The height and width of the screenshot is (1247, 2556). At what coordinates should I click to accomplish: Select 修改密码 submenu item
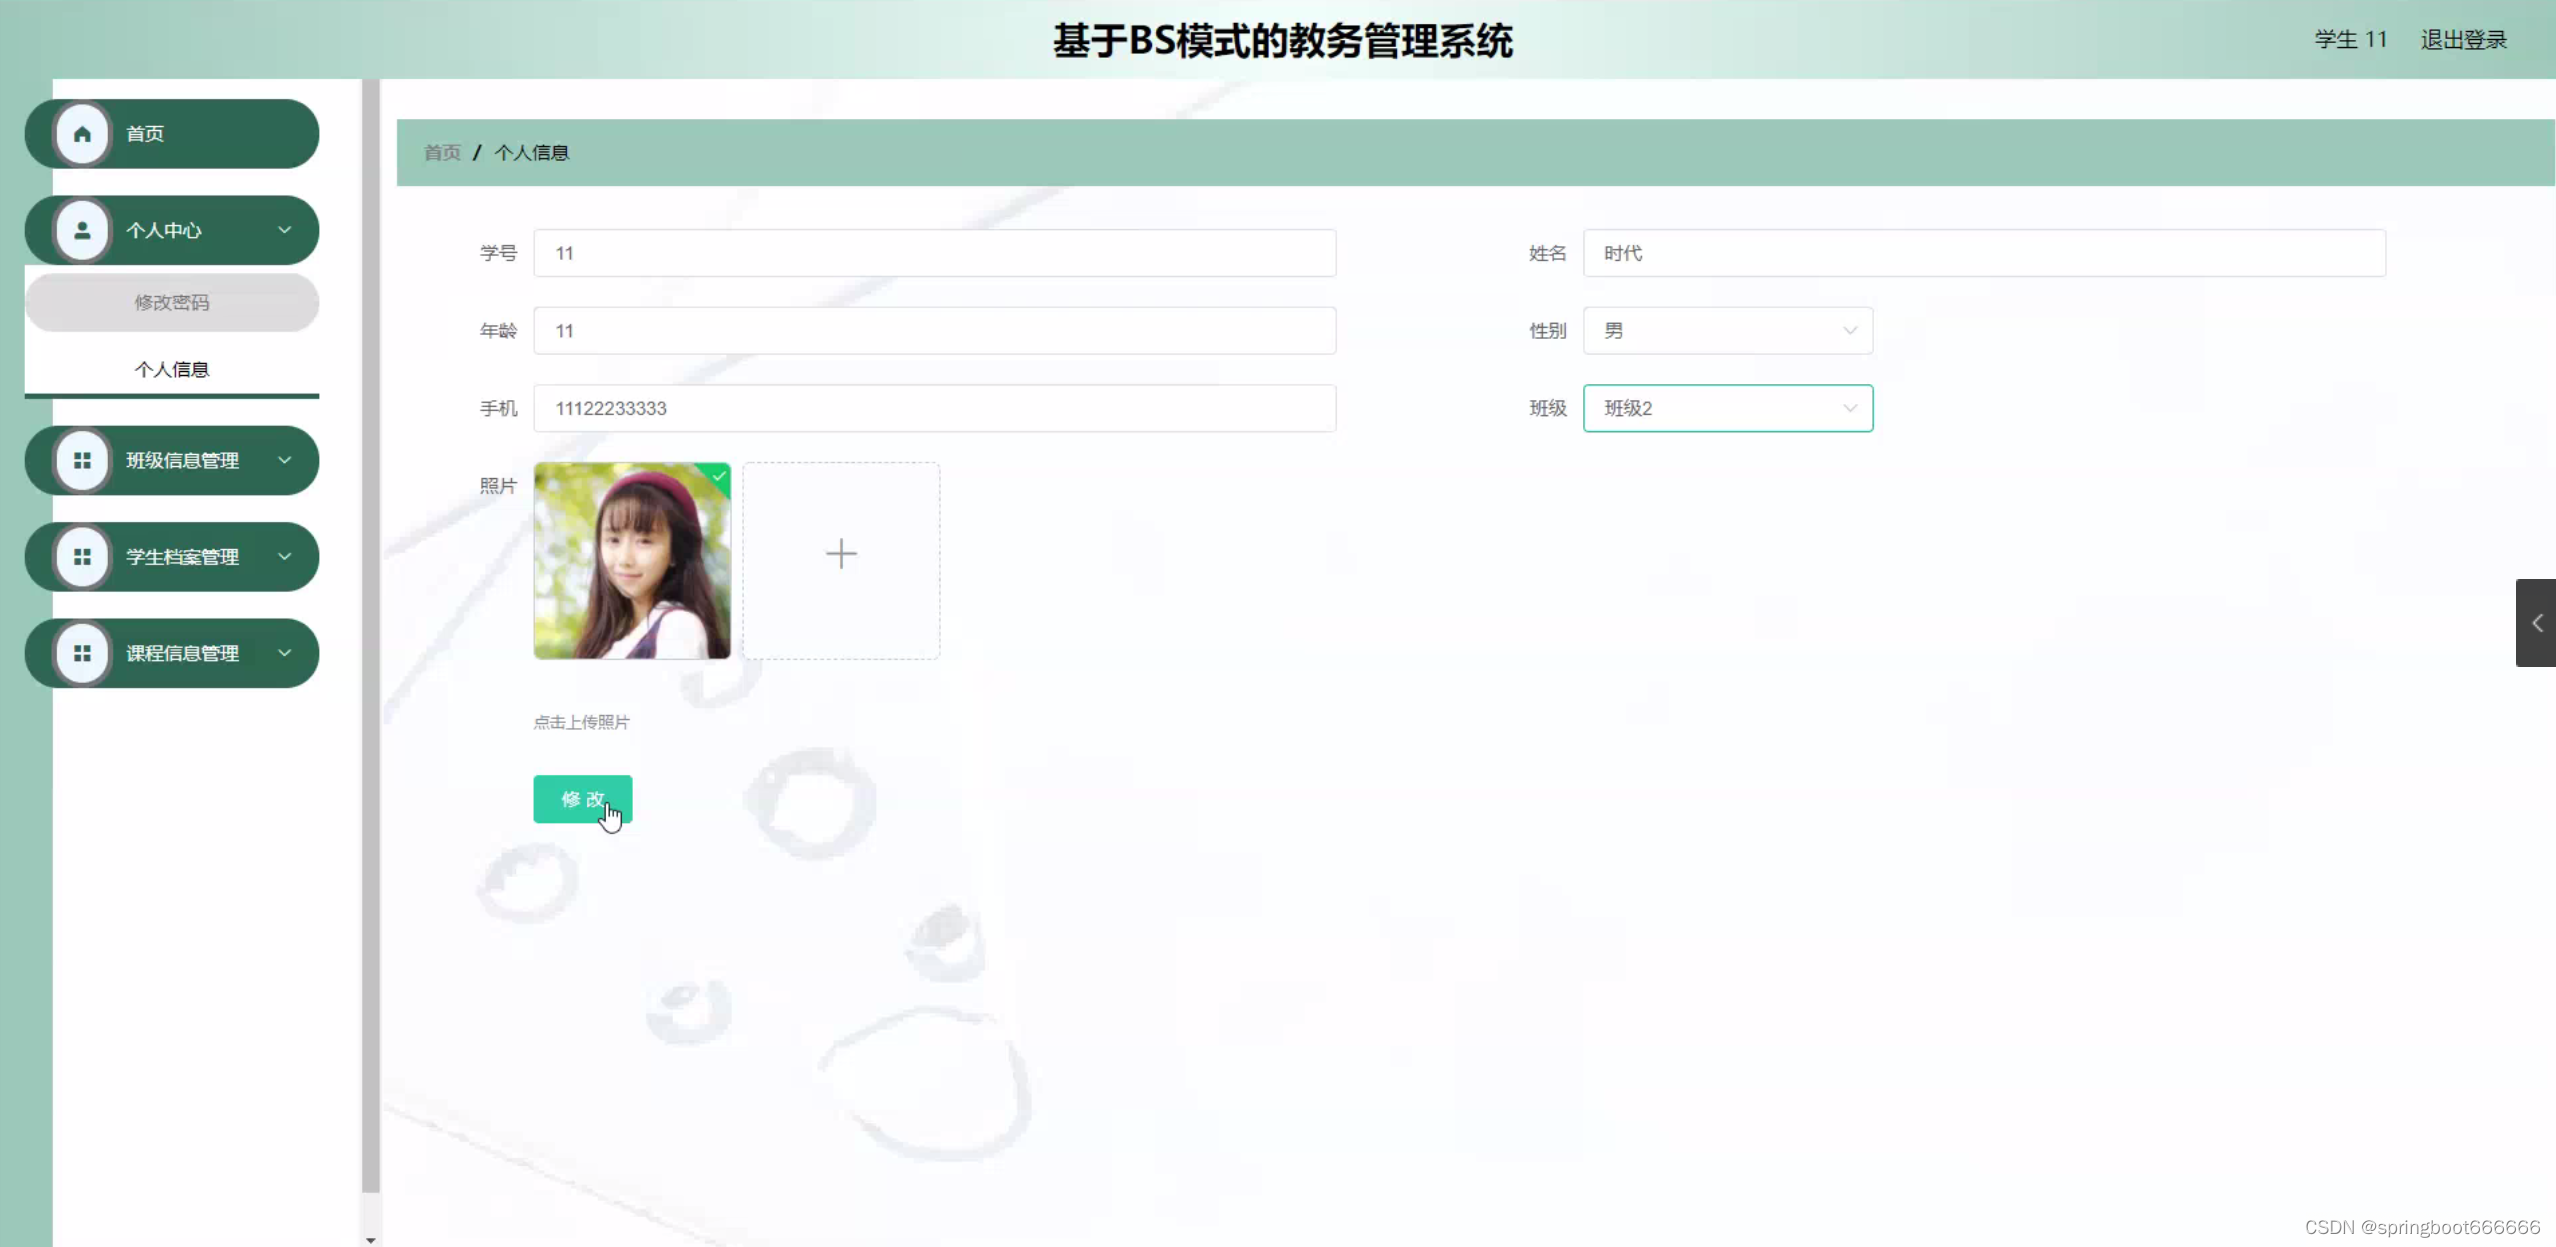tap(172, 302)
